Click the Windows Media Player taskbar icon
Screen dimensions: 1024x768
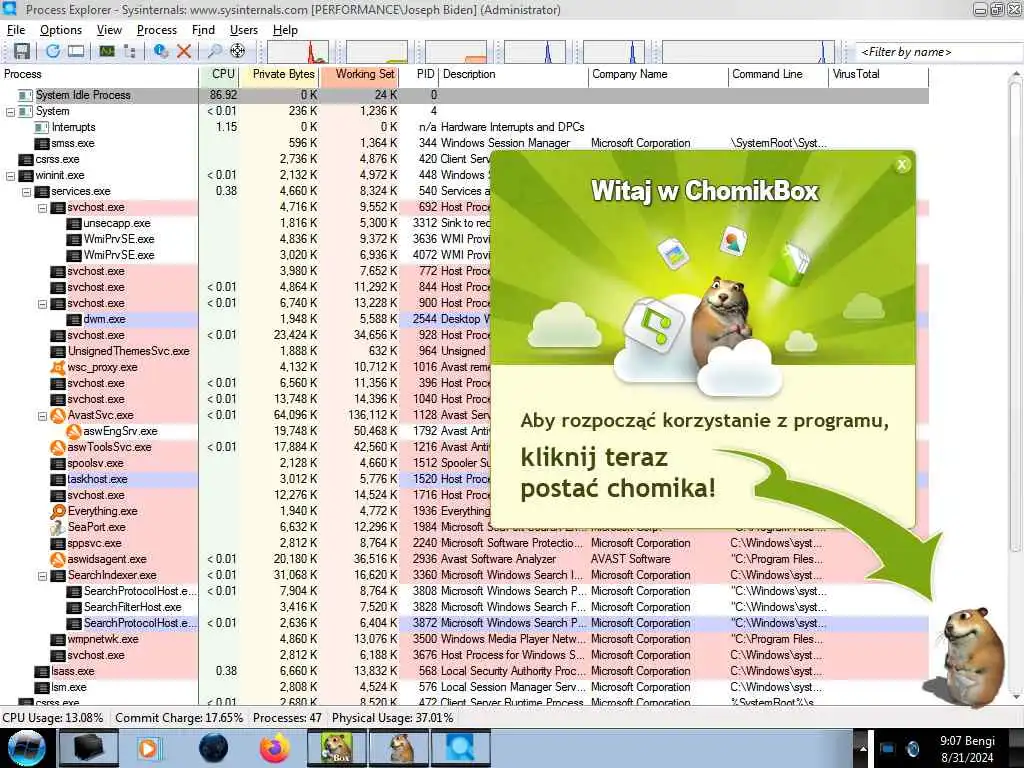pos(148,748)
